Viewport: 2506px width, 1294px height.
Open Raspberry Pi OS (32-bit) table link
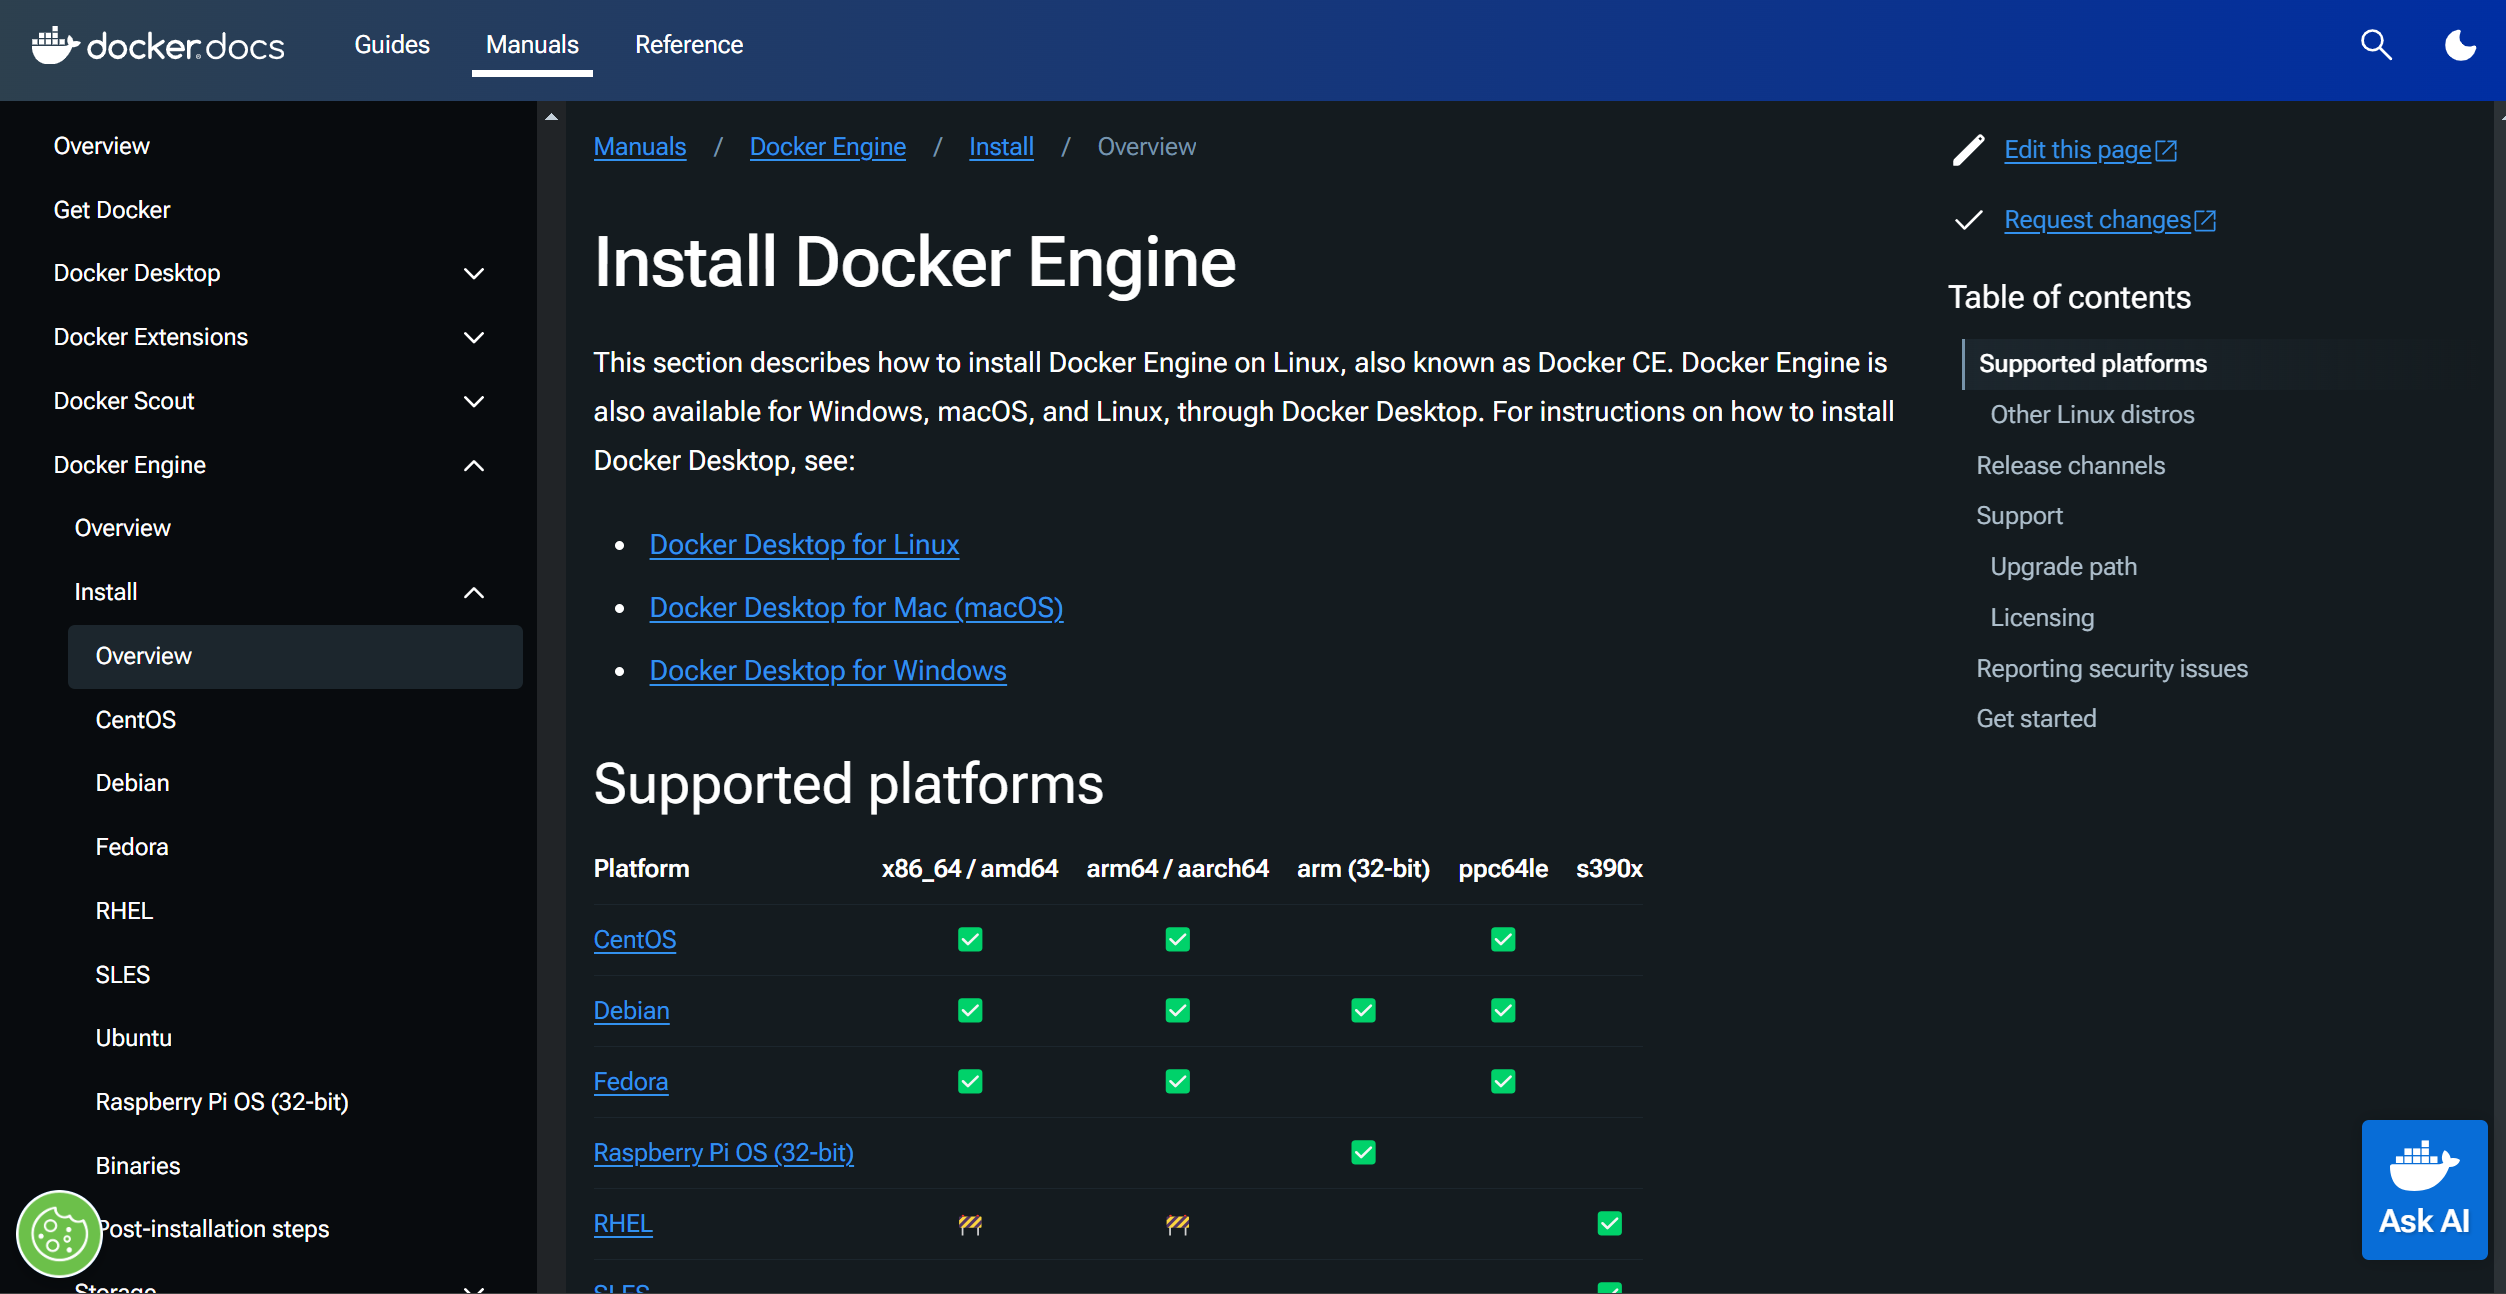click(724, 1153)
